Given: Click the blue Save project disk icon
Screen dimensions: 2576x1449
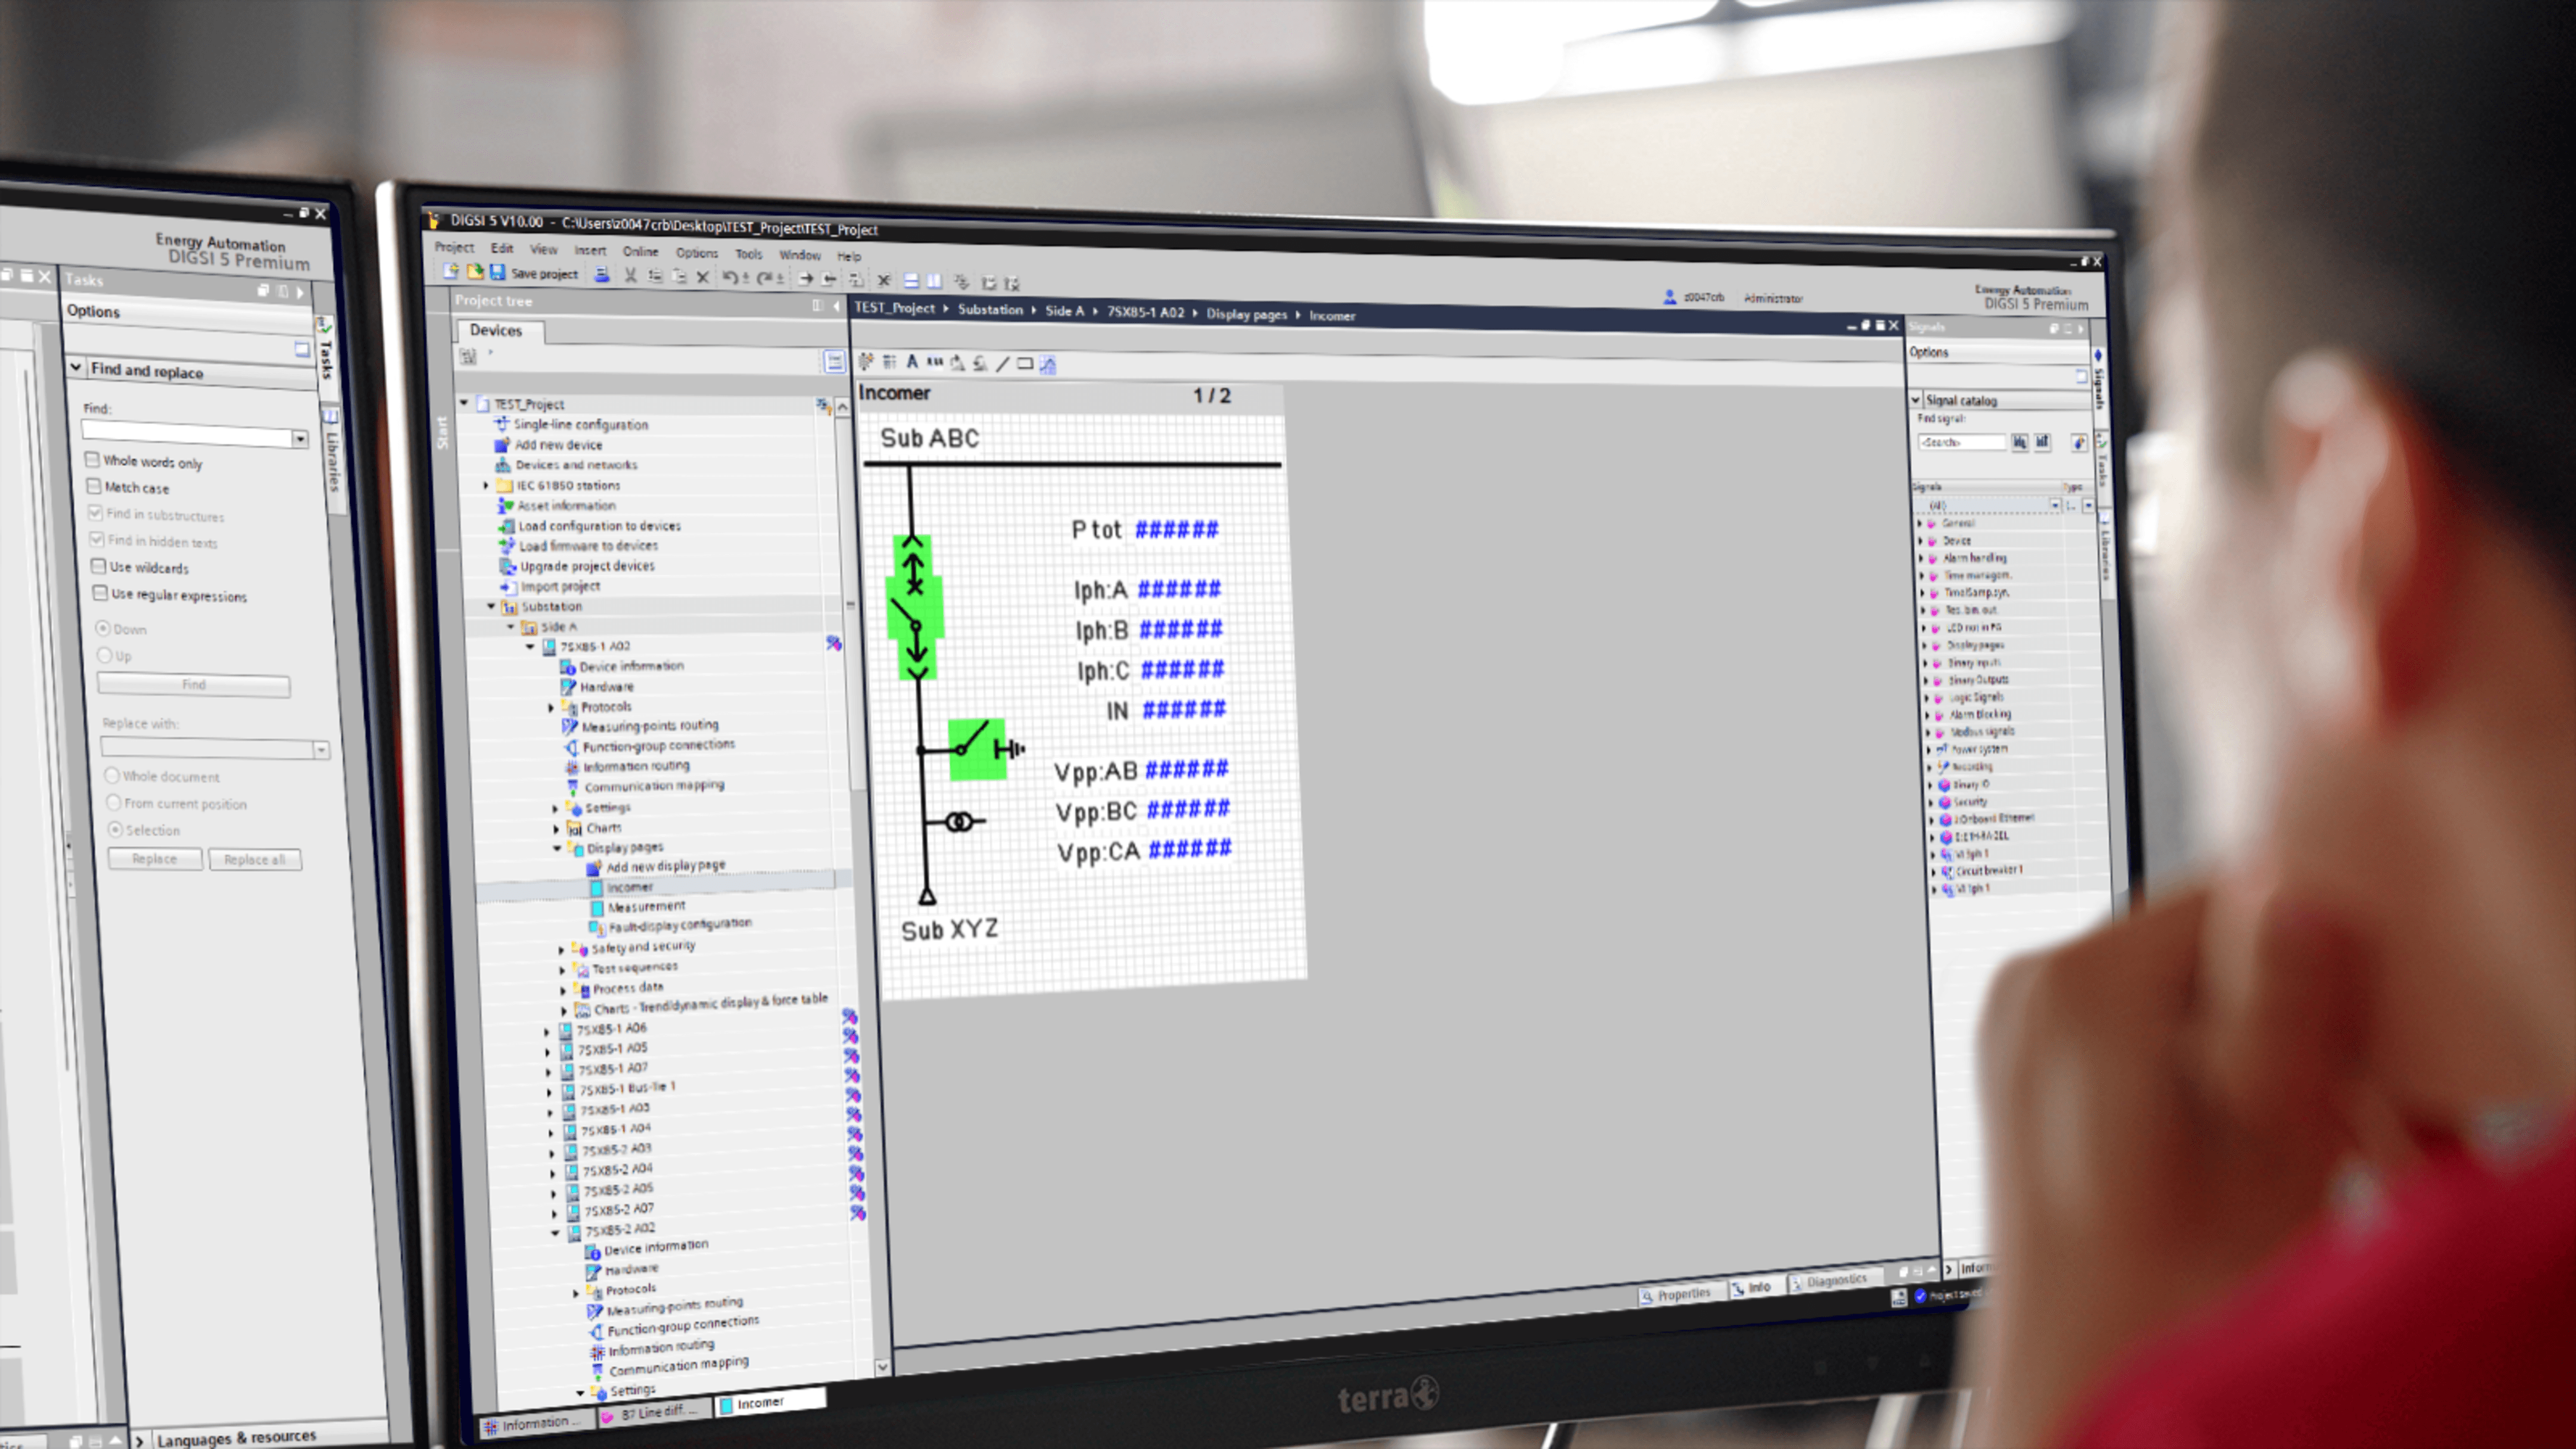Looking at the screenshot, I should click(497, 273).
